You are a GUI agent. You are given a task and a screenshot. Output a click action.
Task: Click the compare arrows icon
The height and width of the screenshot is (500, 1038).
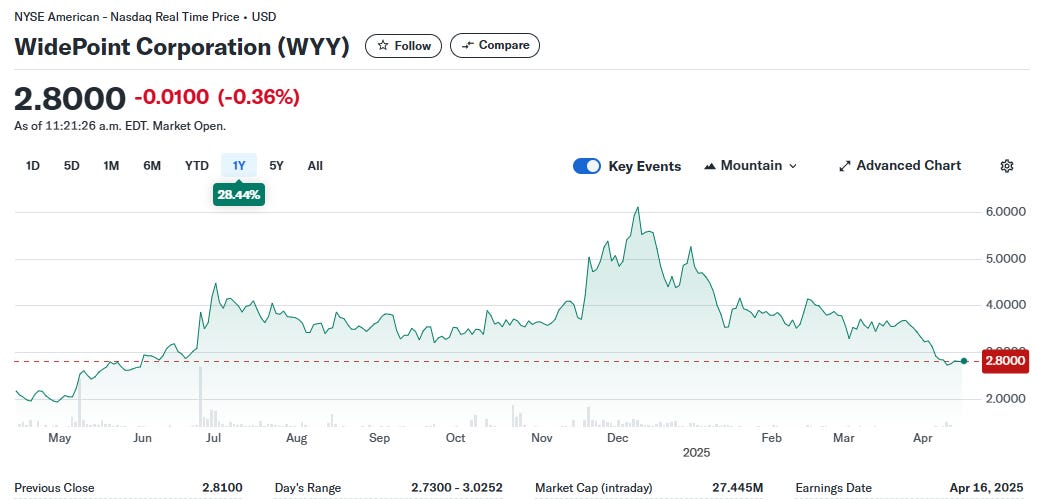468,46
